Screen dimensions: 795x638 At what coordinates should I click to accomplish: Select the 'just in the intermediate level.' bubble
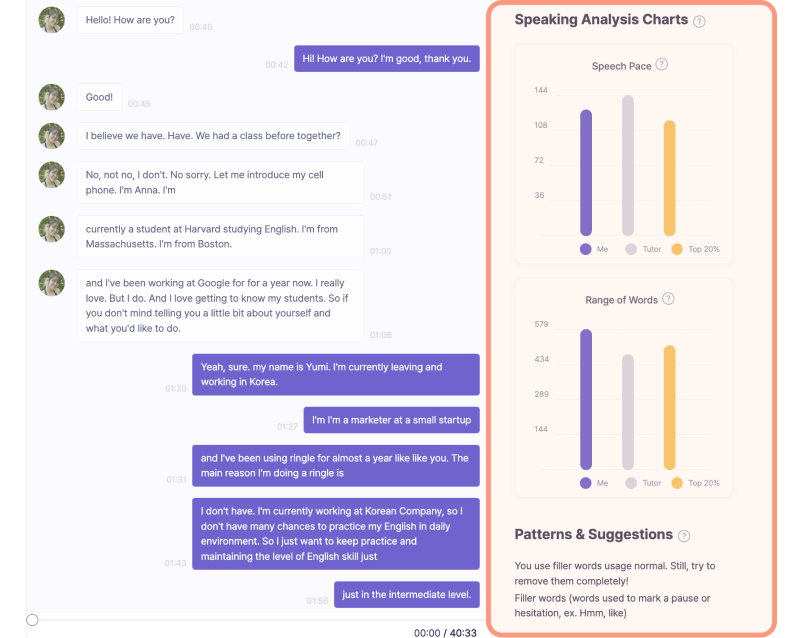point(407,594)
